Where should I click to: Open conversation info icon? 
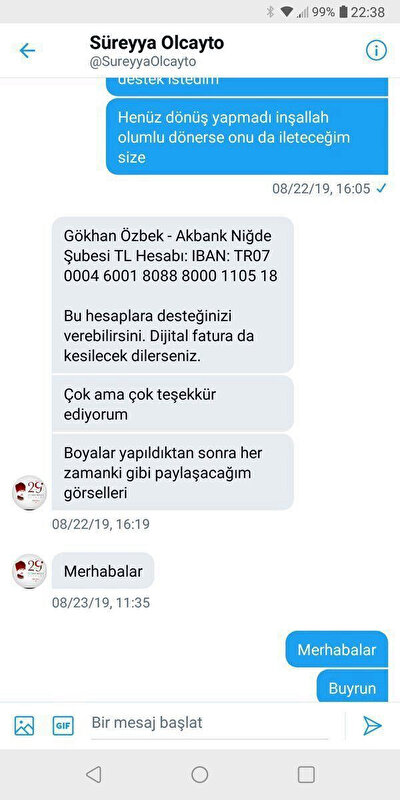(x=377, y=51)
